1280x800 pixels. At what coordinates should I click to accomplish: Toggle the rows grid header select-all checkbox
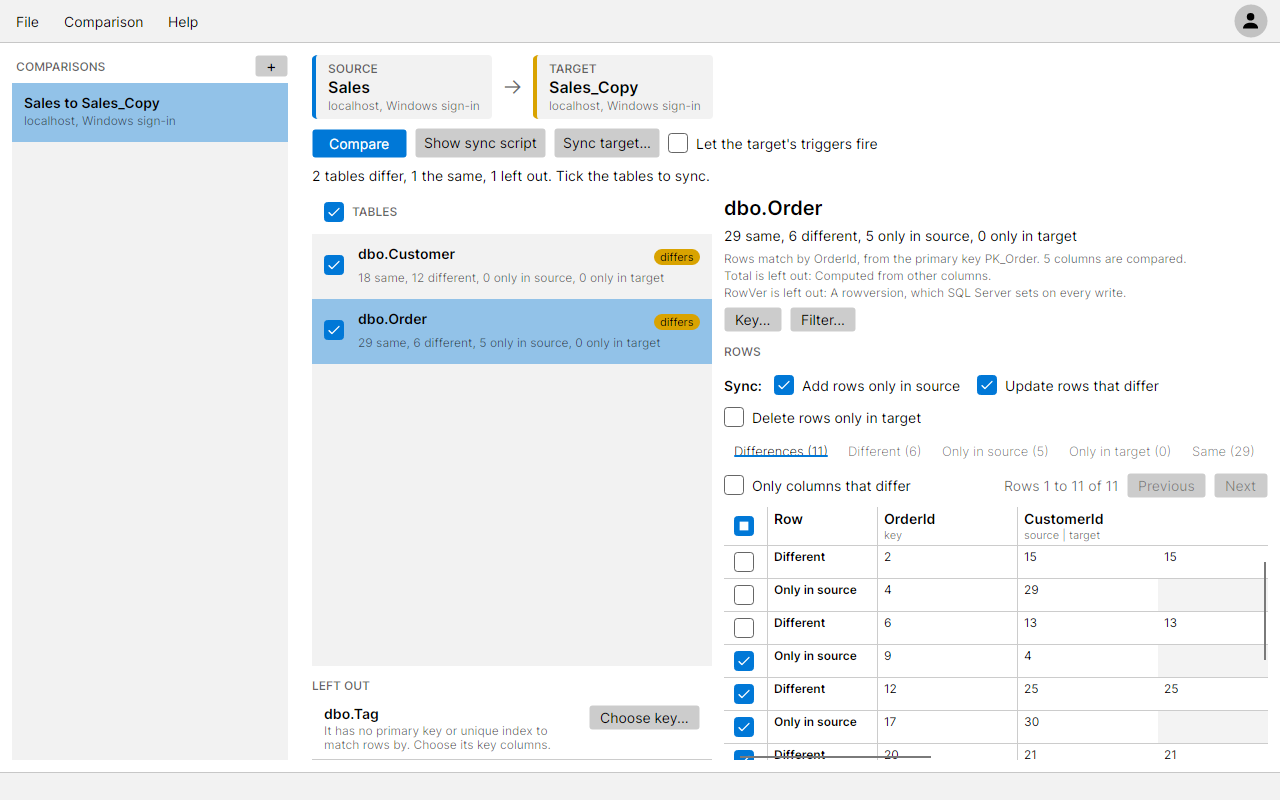(x=744, y=525)
